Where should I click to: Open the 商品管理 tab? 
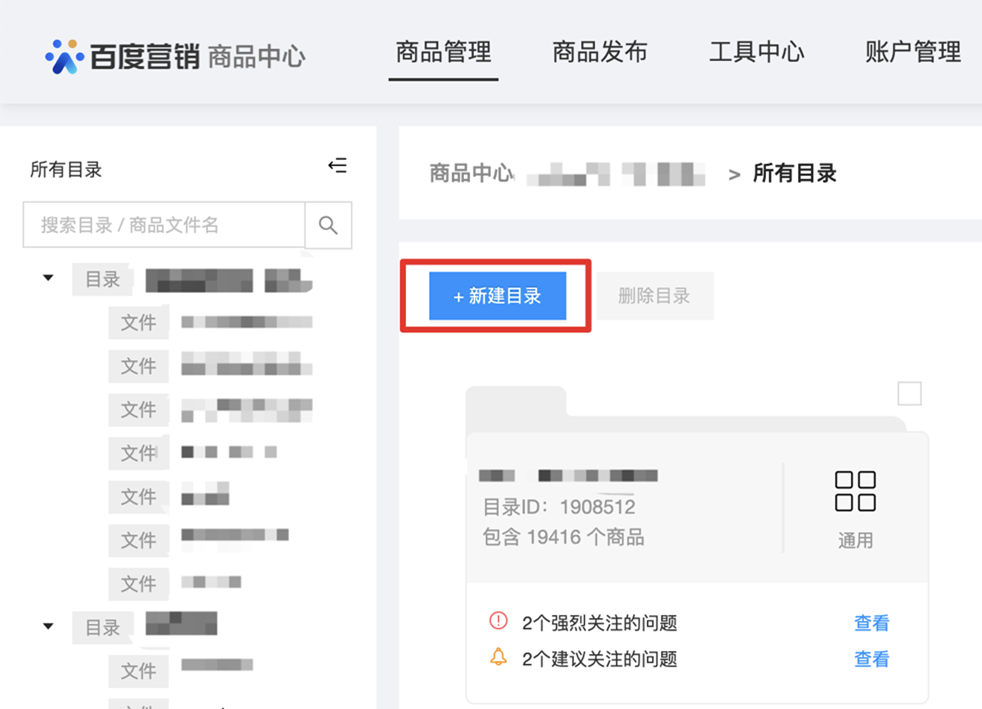(x=443, y=53)
